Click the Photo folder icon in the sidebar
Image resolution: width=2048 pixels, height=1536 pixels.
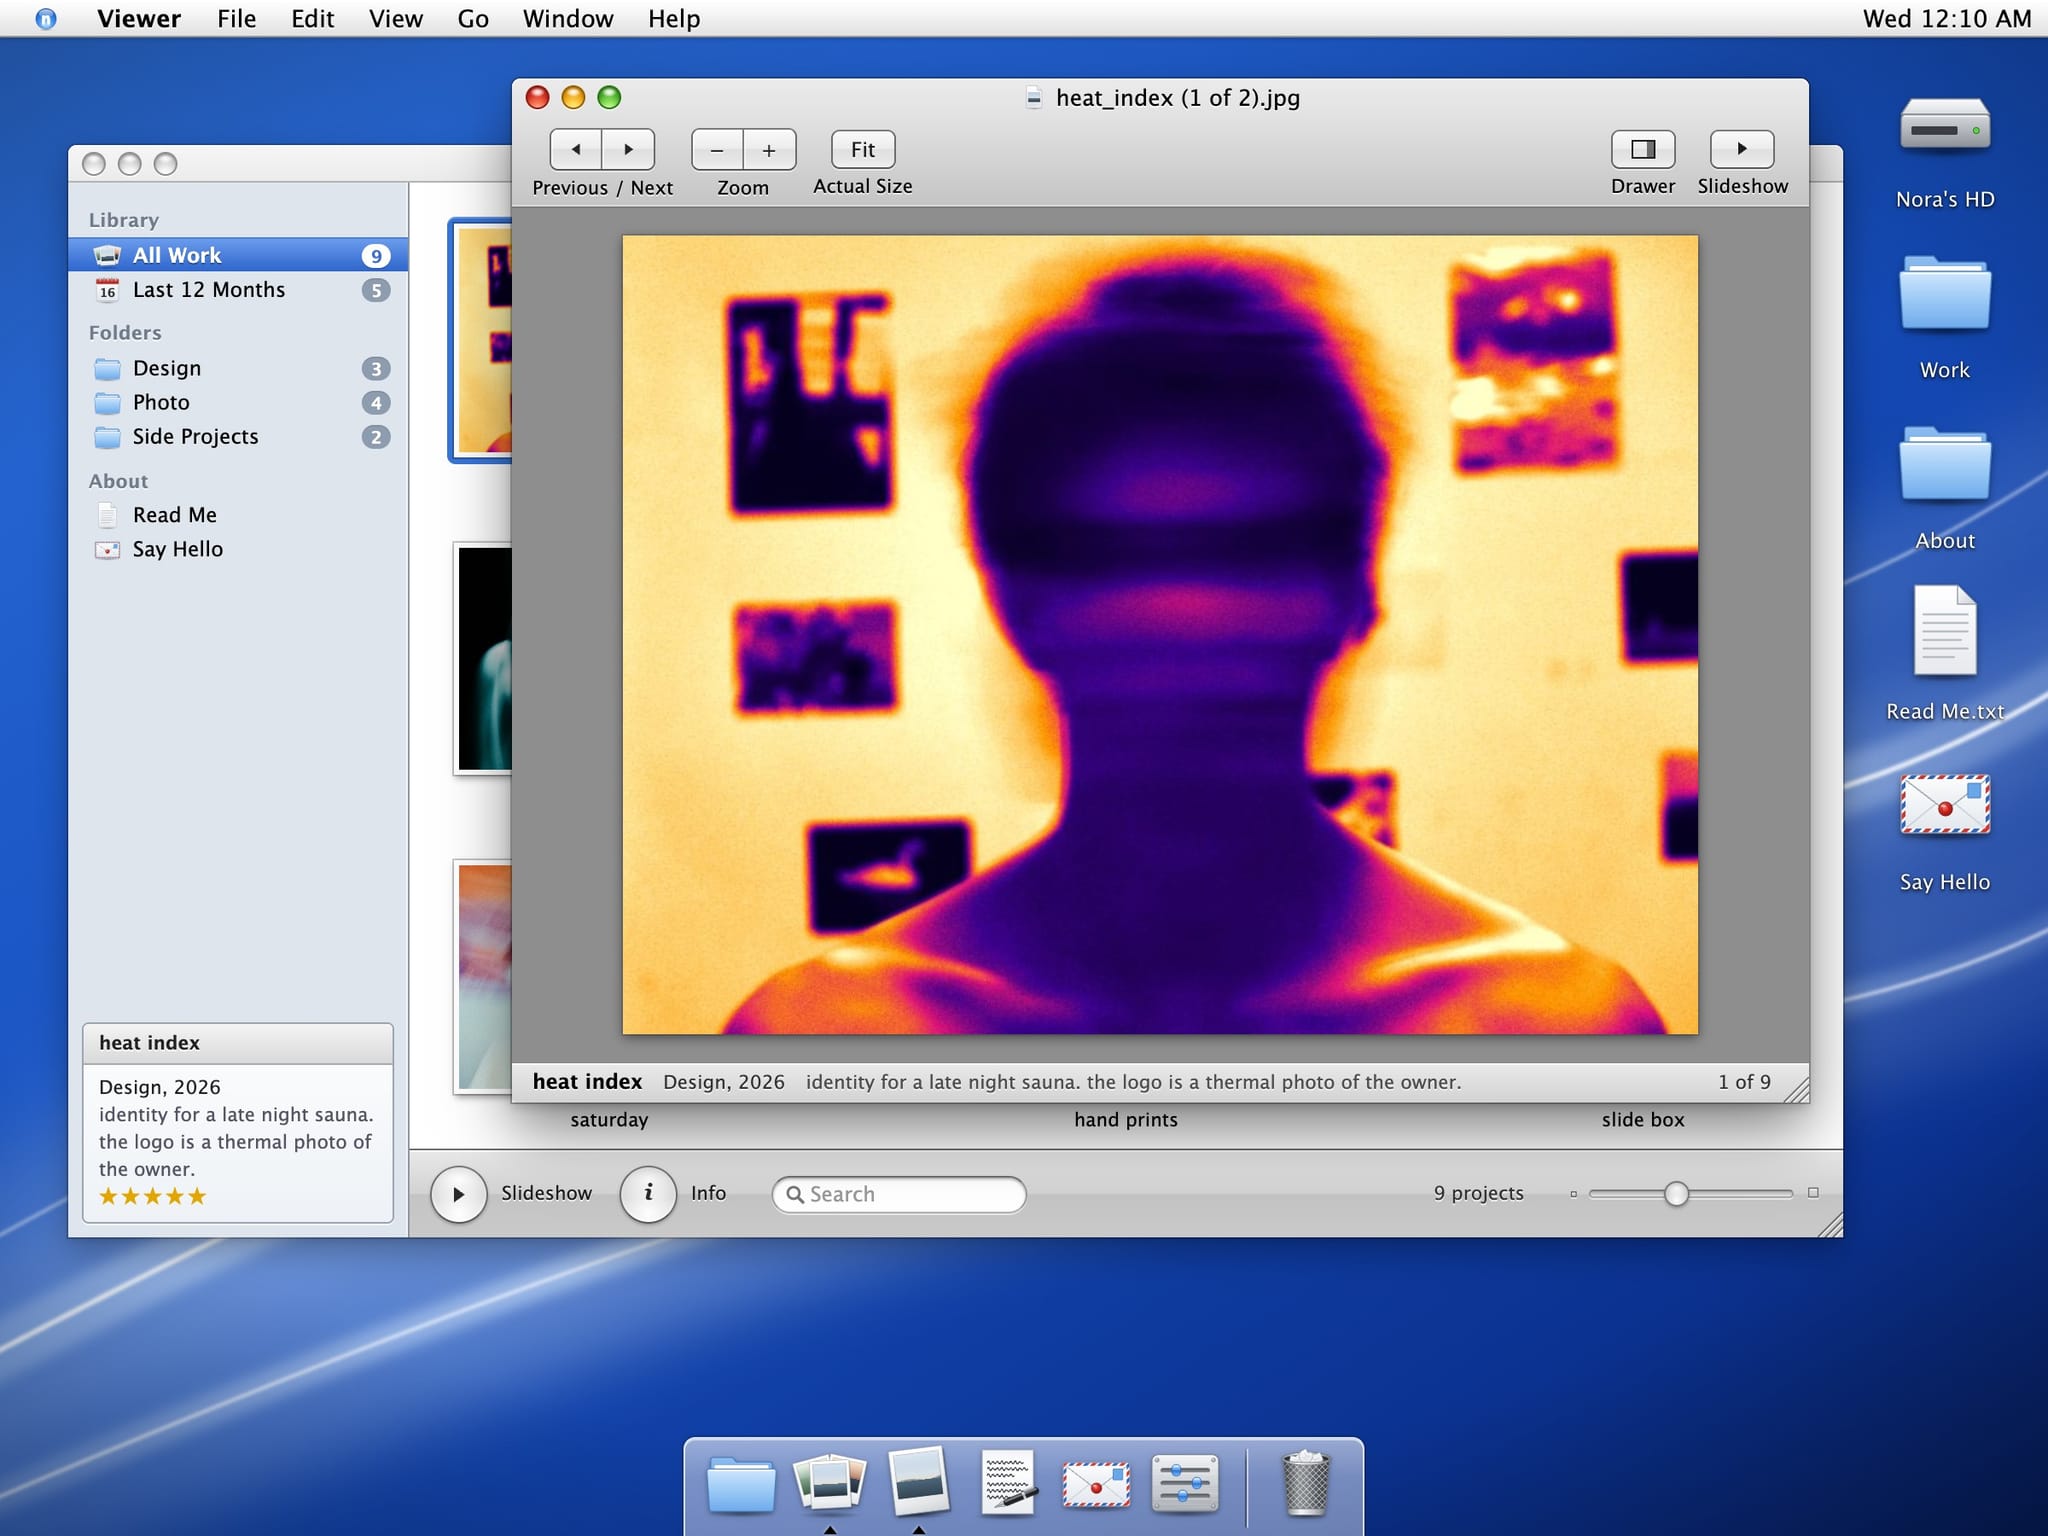[x=107, y=403]
